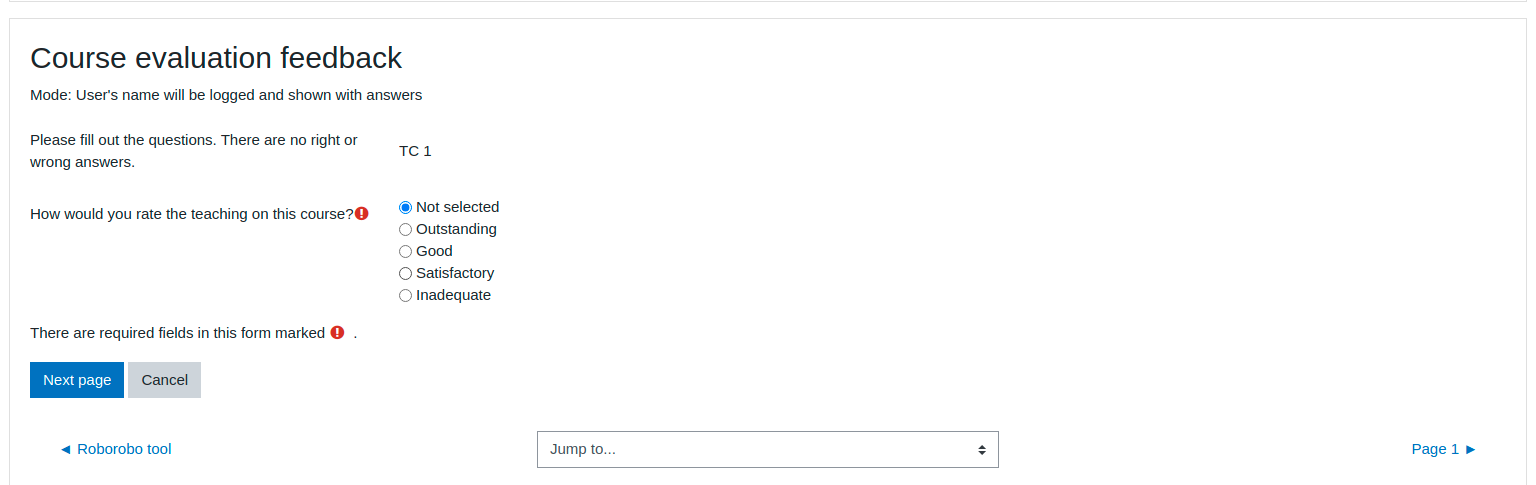Click the Please fill out the questions description
1536x485 pixels.
(194, 151)
